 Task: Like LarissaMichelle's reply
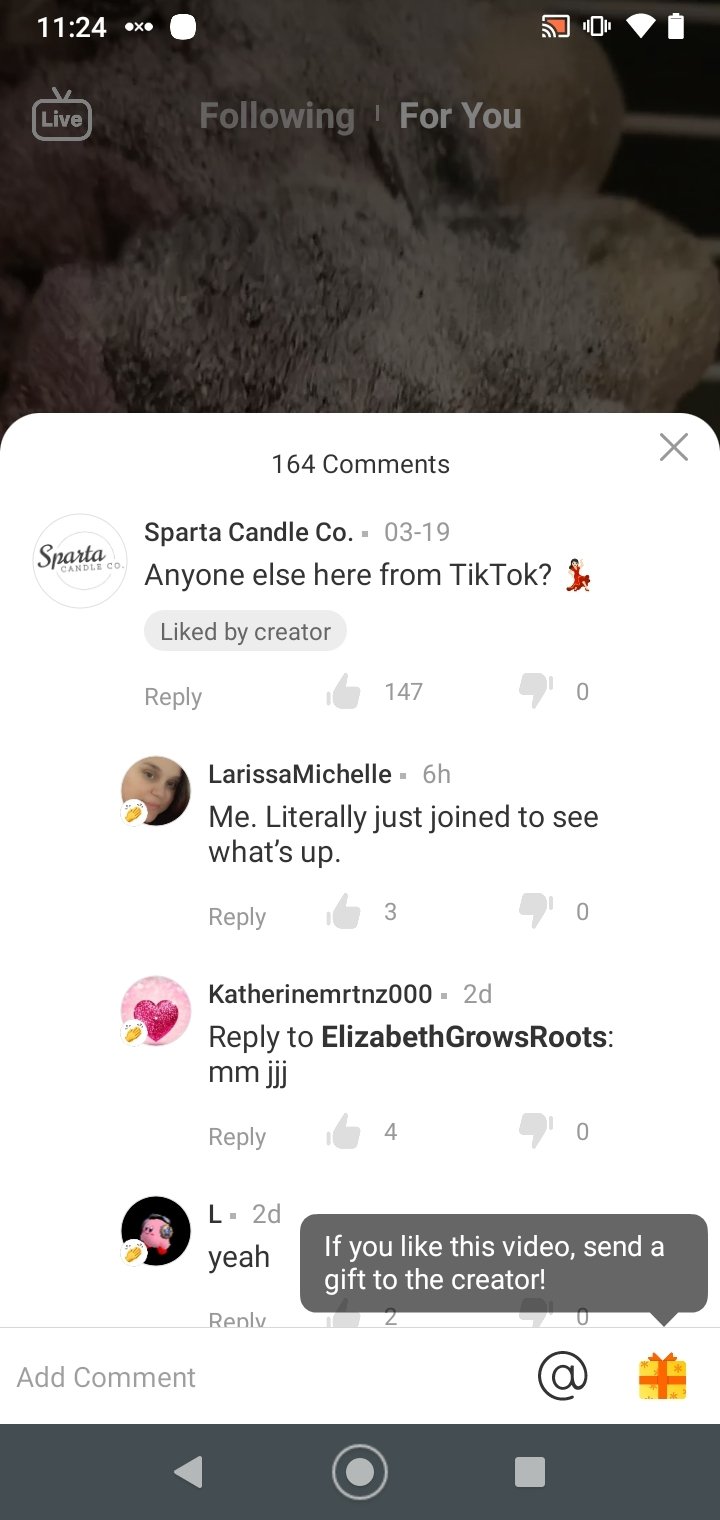(343, 911)
